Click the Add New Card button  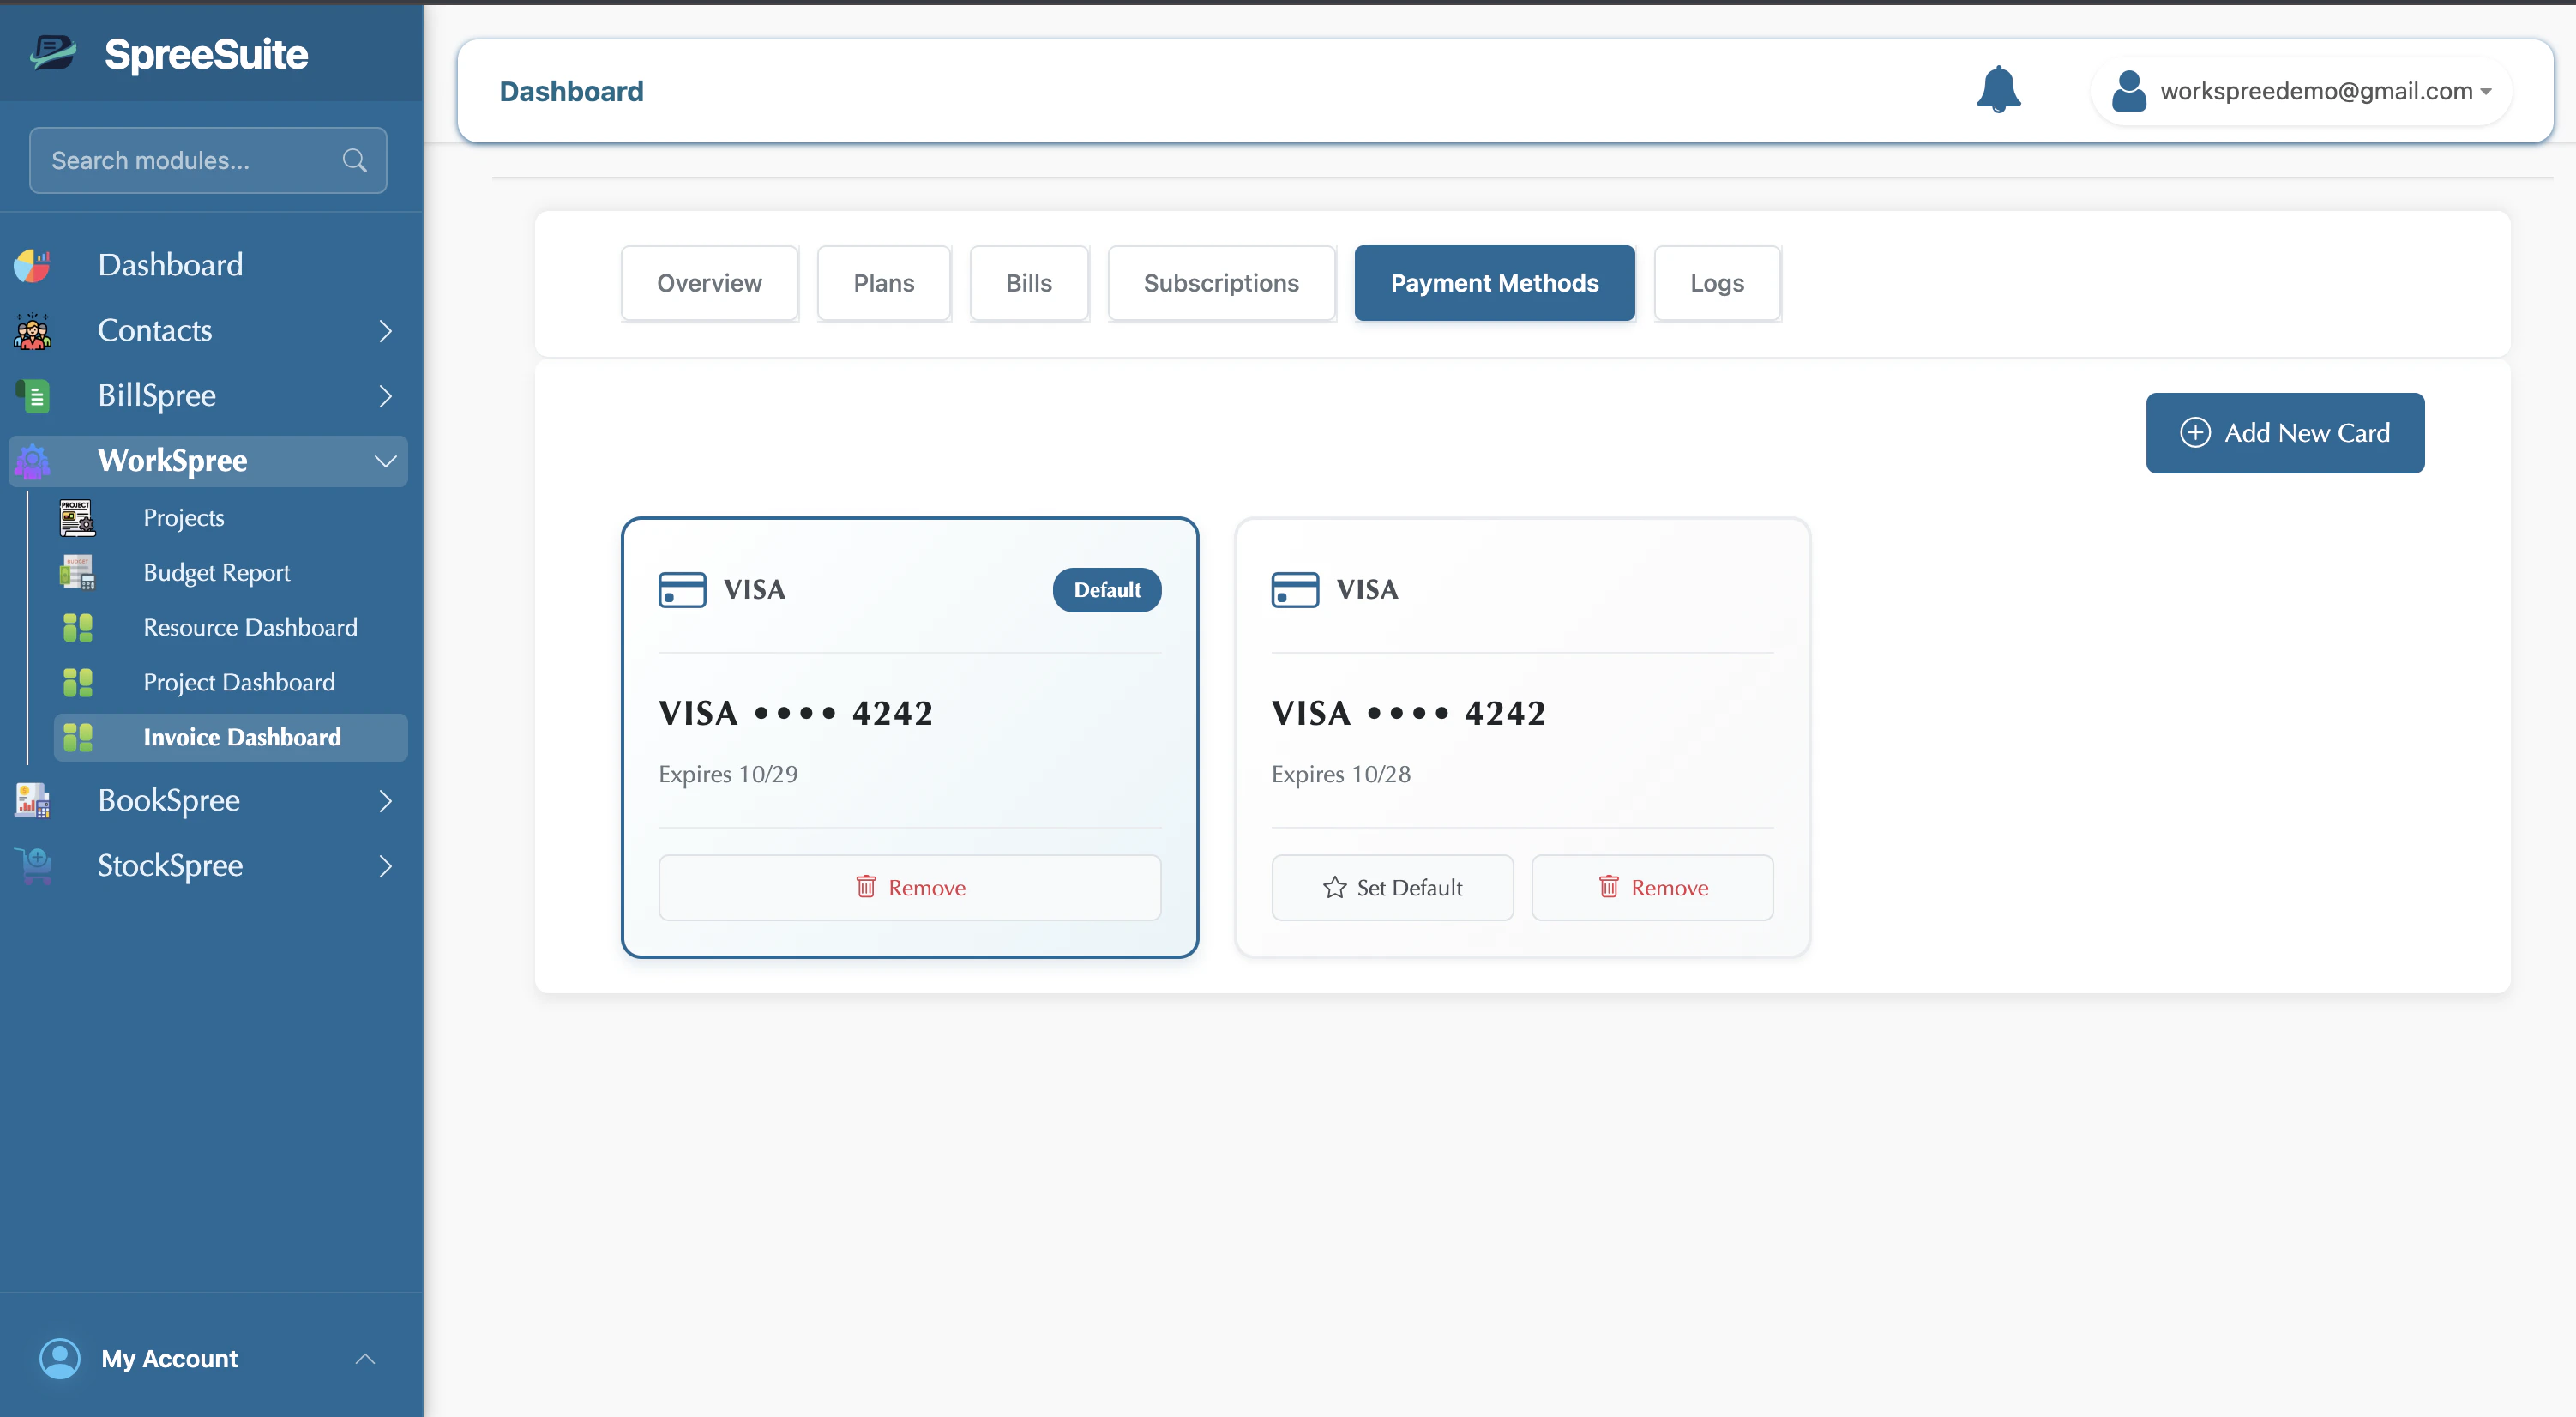pyautogui.click(x=2285, y=433)
